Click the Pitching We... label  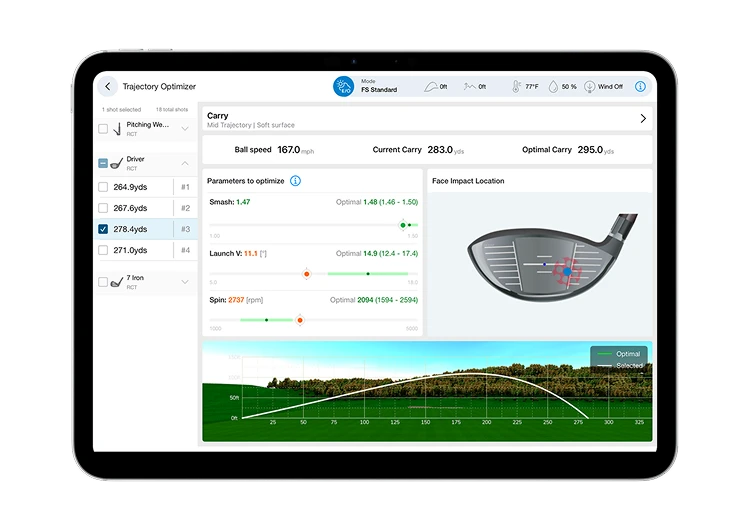[x=148, y=124]
